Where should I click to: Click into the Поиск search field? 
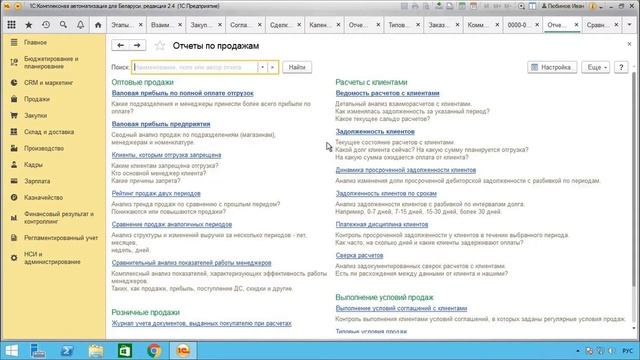tap(196, 67)
